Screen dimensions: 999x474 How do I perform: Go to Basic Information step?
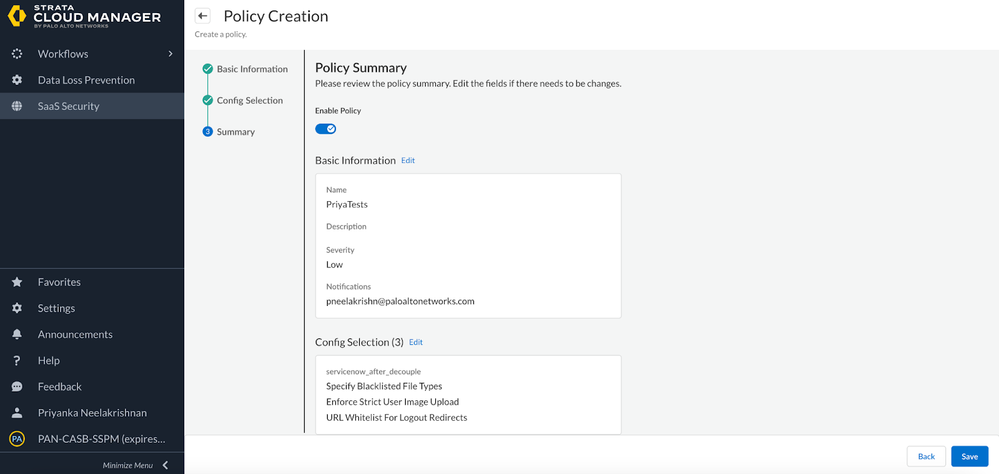pos(252,69)
